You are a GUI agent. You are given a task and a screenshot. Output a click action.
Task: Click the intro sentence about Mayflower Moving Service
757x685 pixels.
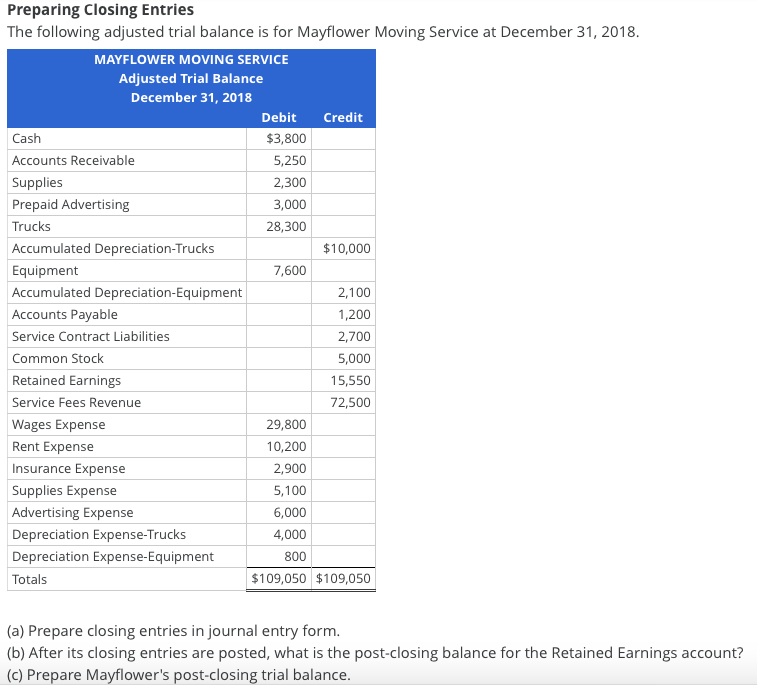pos(323,32)
